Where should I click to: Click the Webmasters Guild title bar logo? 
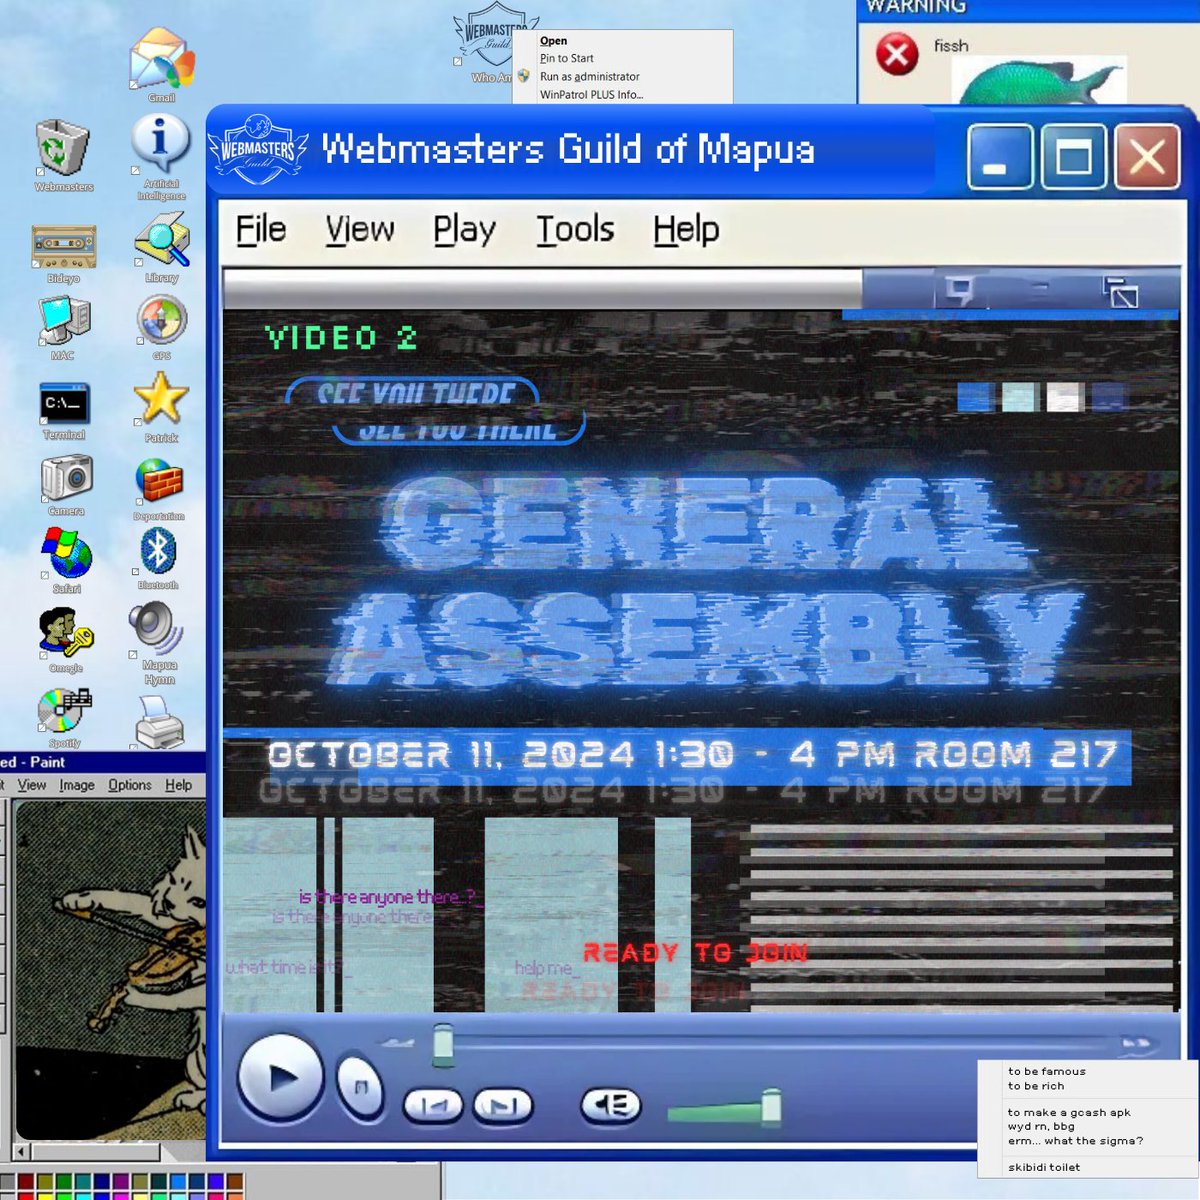[258, 150]
